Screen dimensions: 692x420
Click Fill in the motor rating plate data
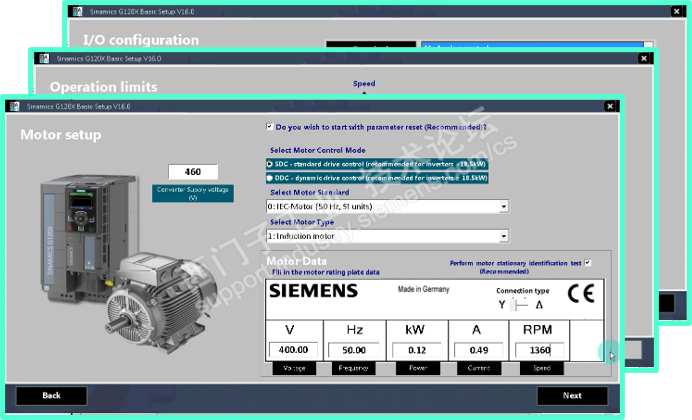325,272
